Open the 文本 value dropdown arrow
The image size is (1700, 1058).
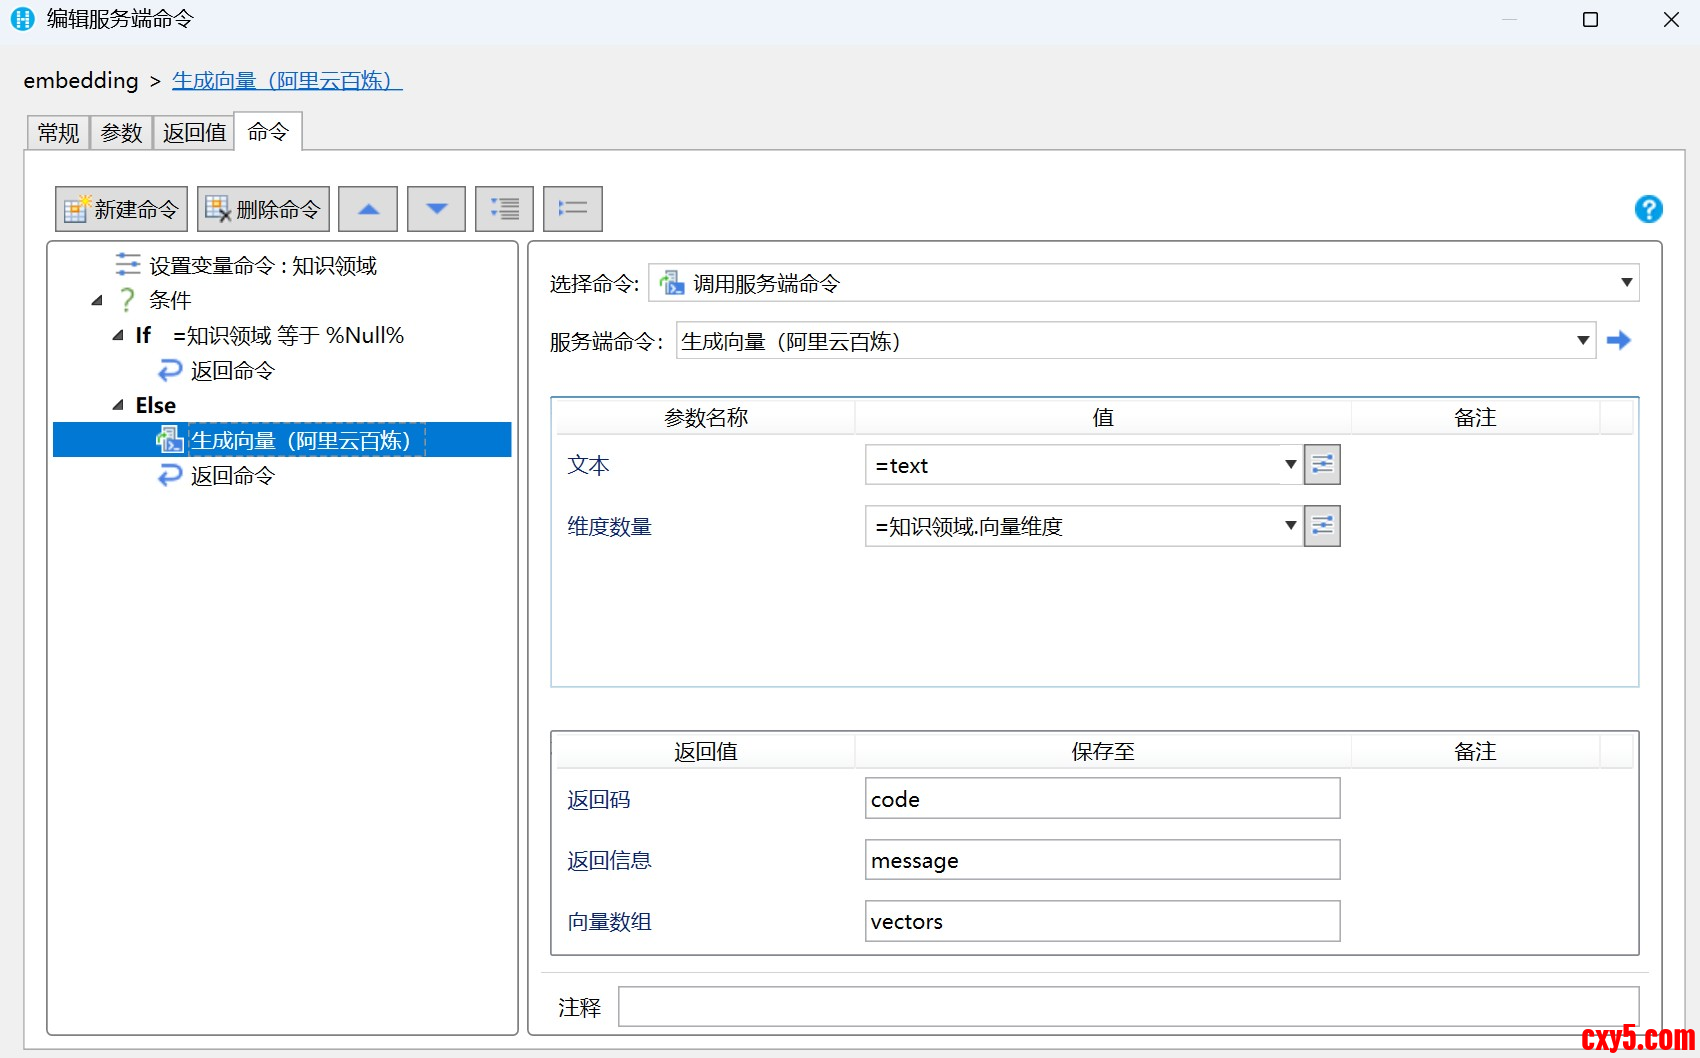(1290, 465)
